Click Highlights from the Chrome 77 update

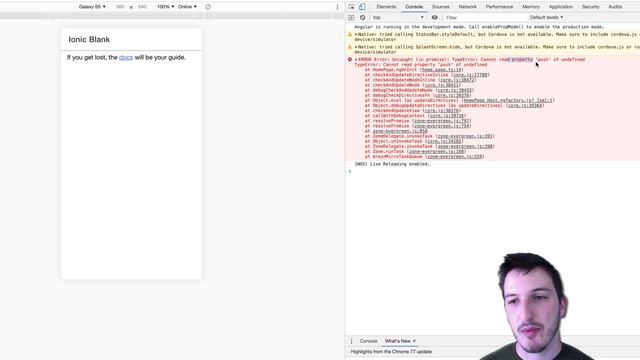click(391, 351)
